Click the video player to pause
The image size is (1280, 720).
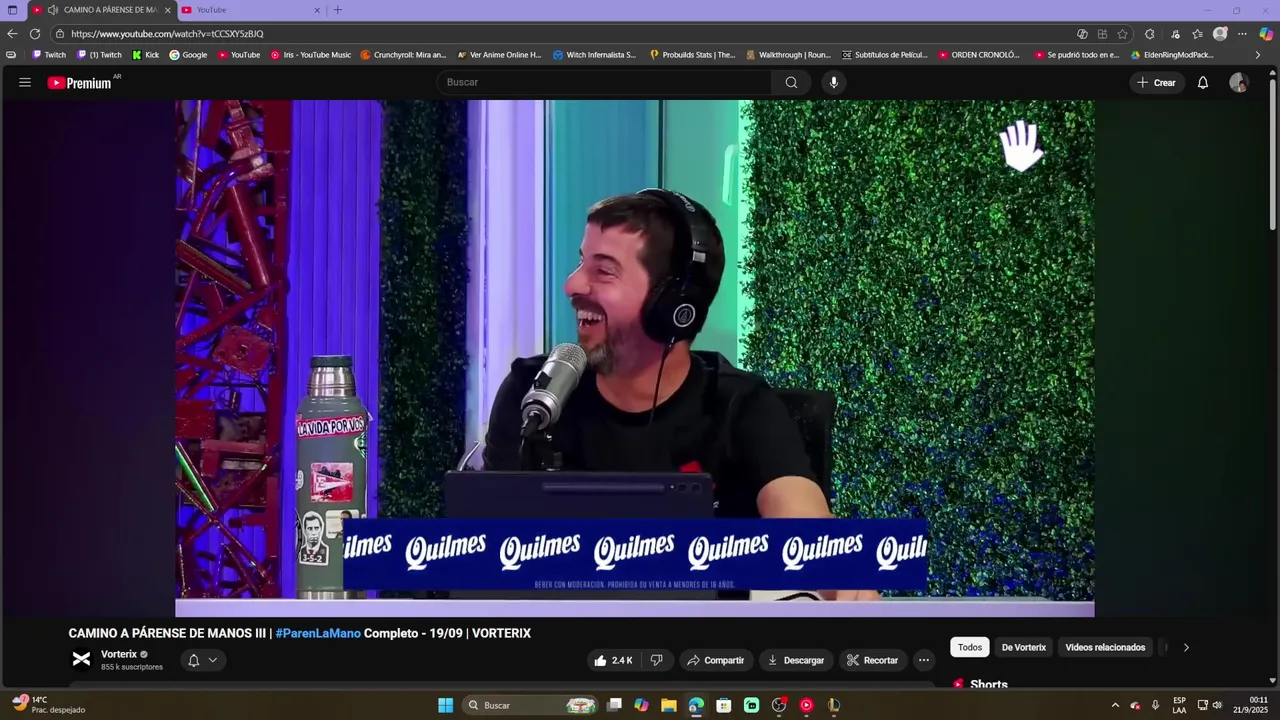634,358
